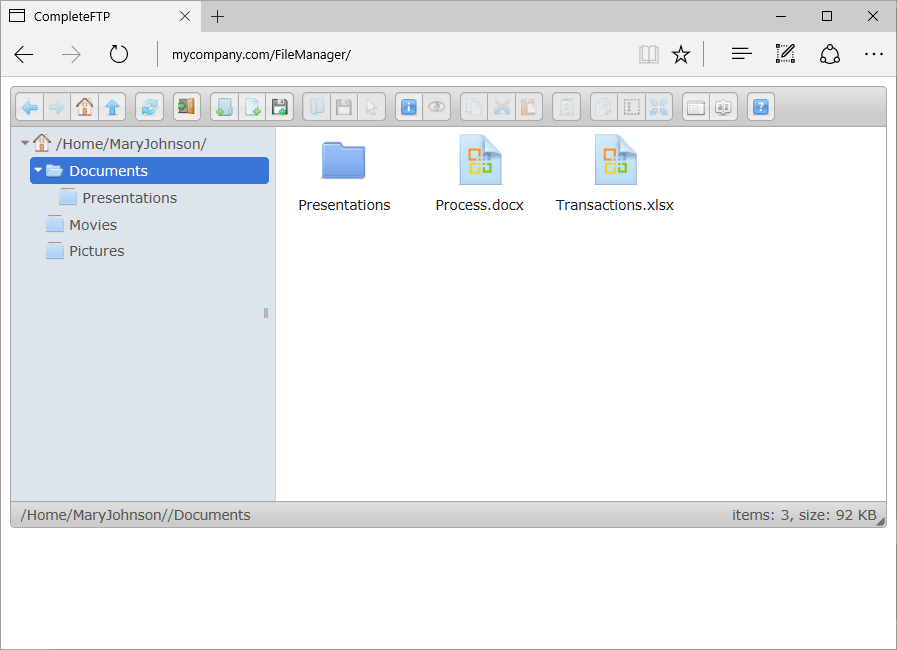Go to home folder via house icon

pyautogui.click(x=84, y=107)
